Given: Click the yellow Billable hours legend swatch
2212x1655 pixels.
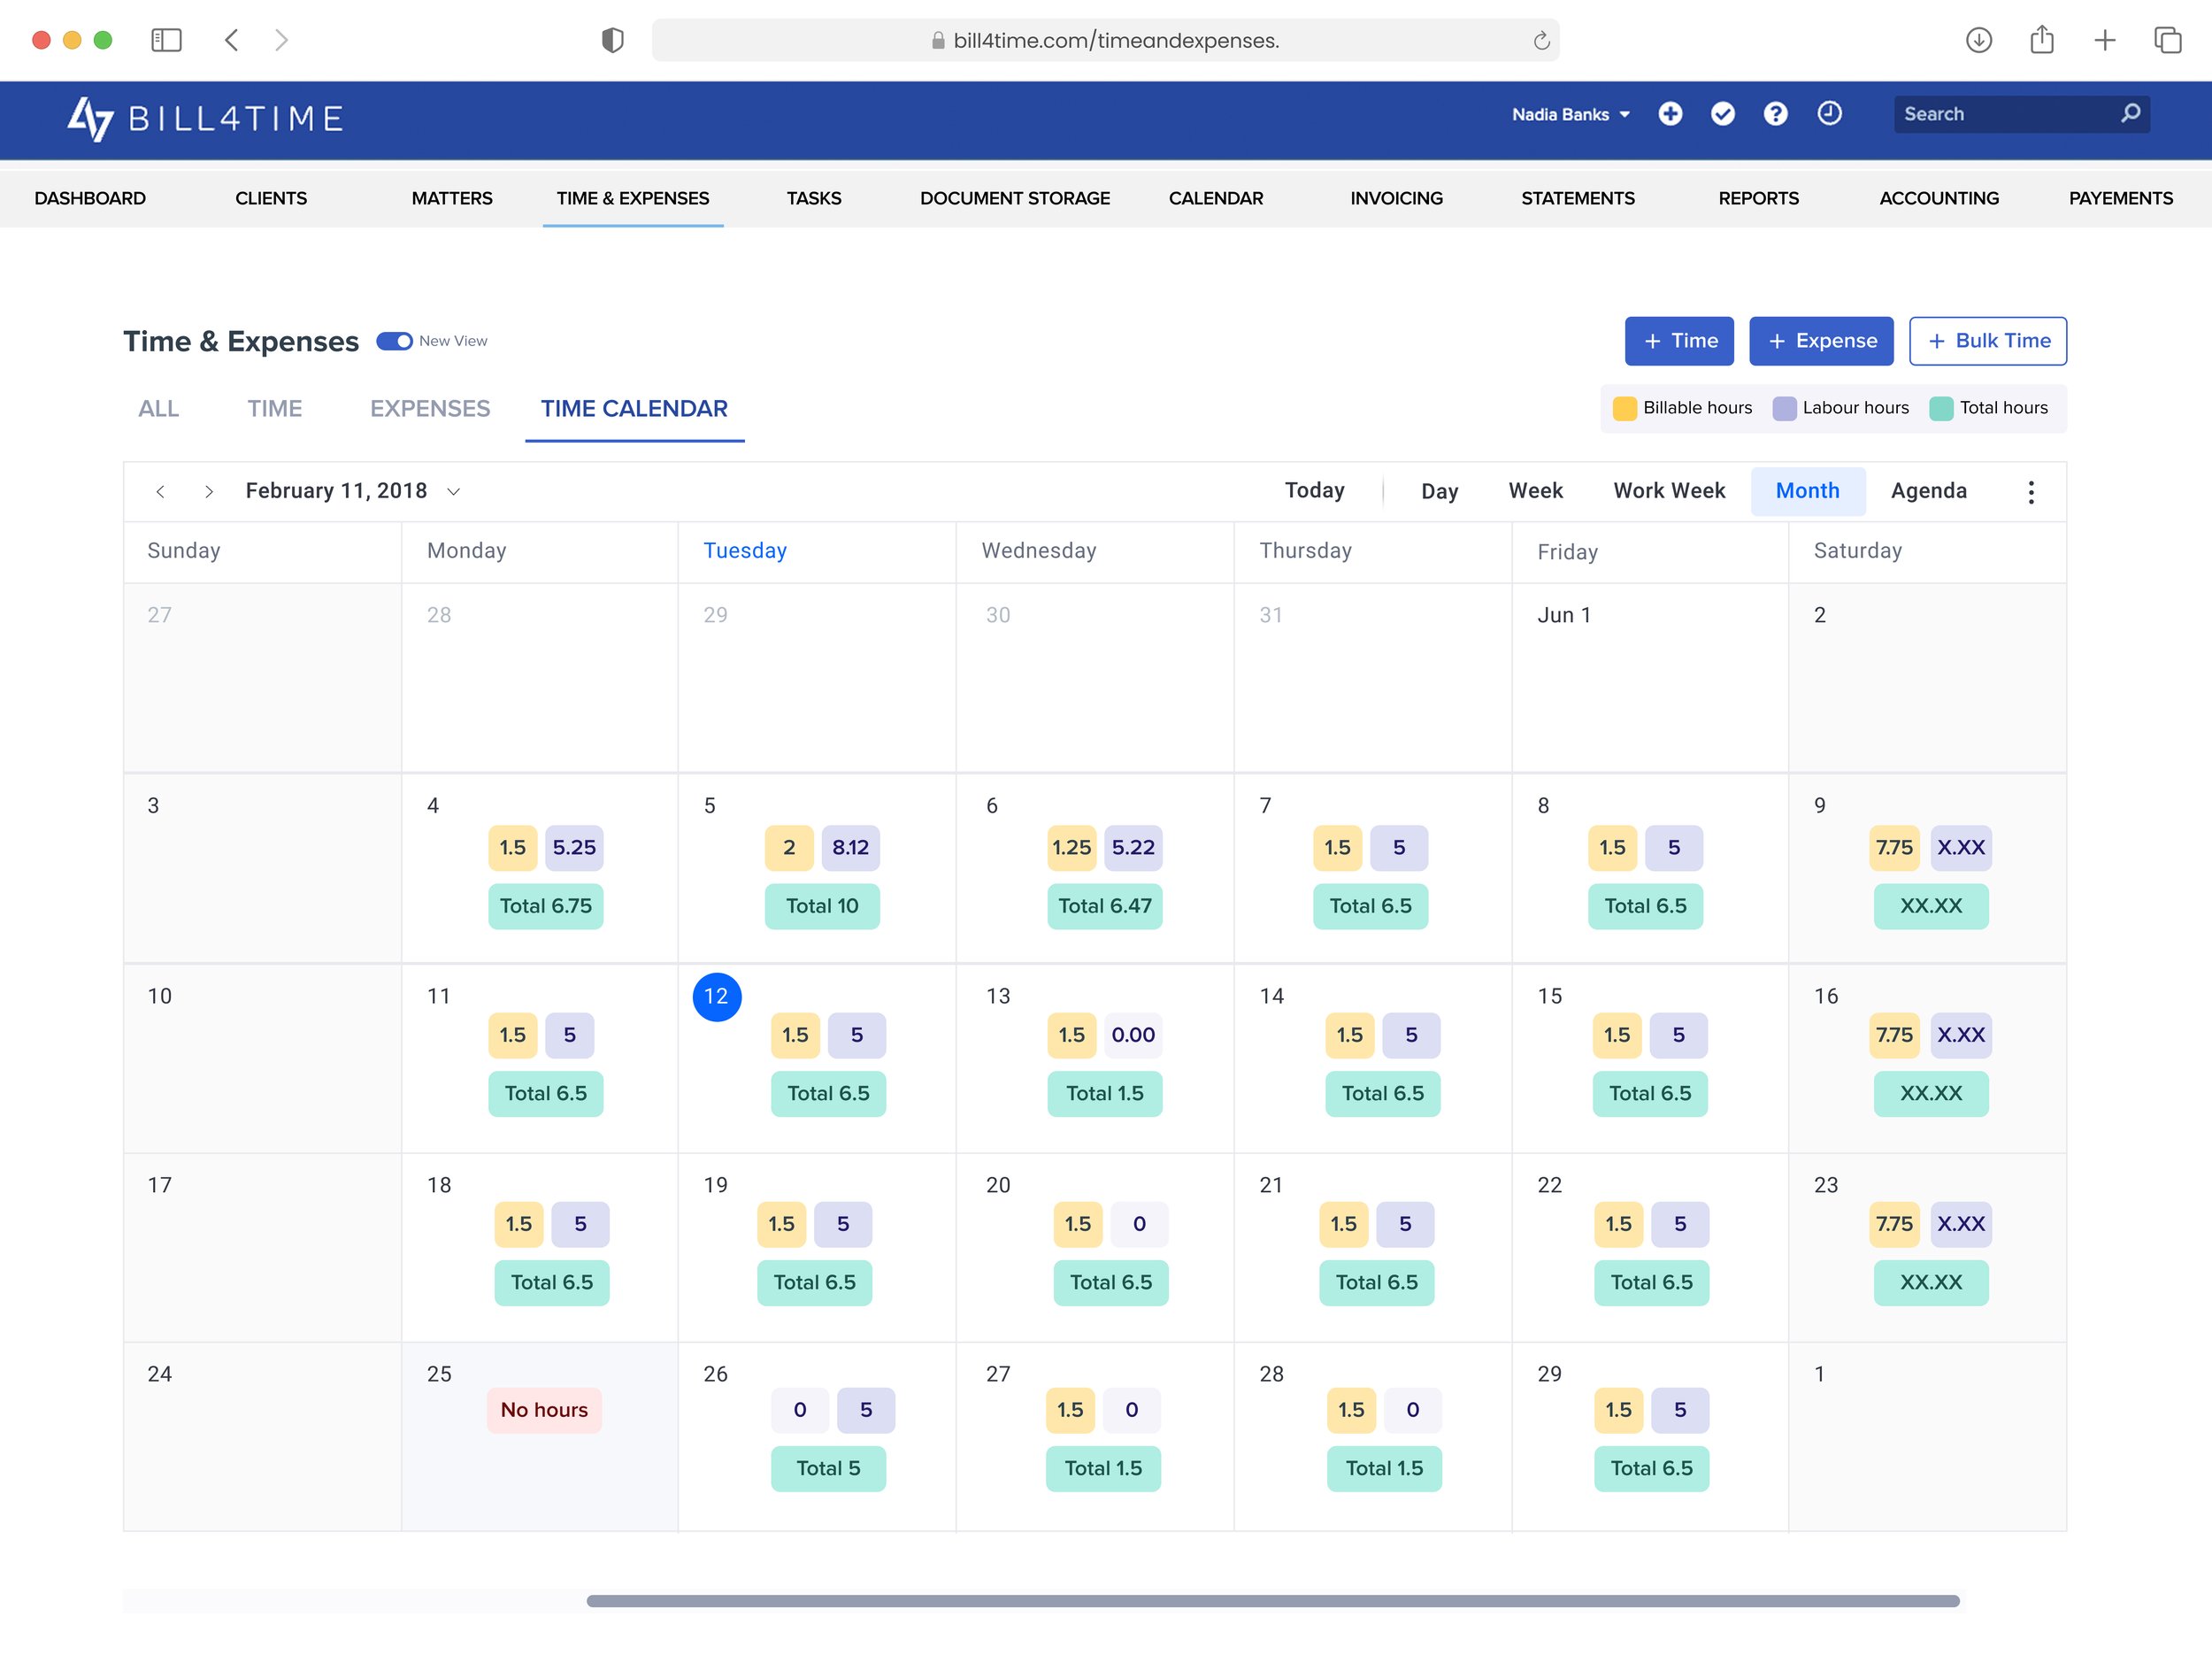Looking at the screenshot, I should [1624, 408].
